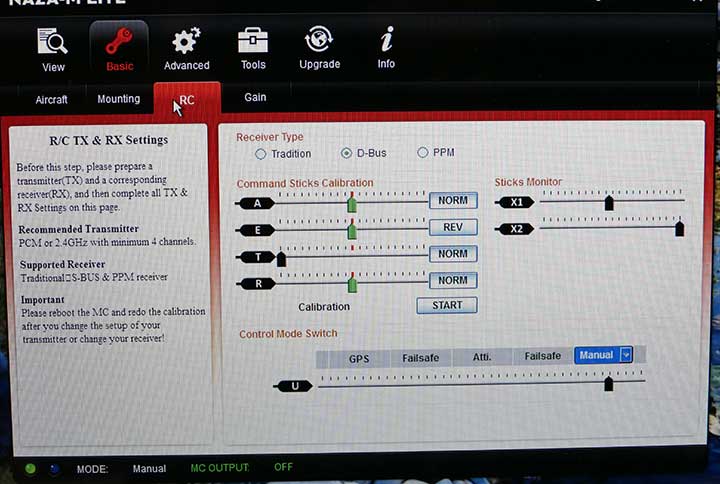Click the 'Receiver Type' section label
This screenshot has width=720, height=484.
pyautogui.click(x=270, y=137)
